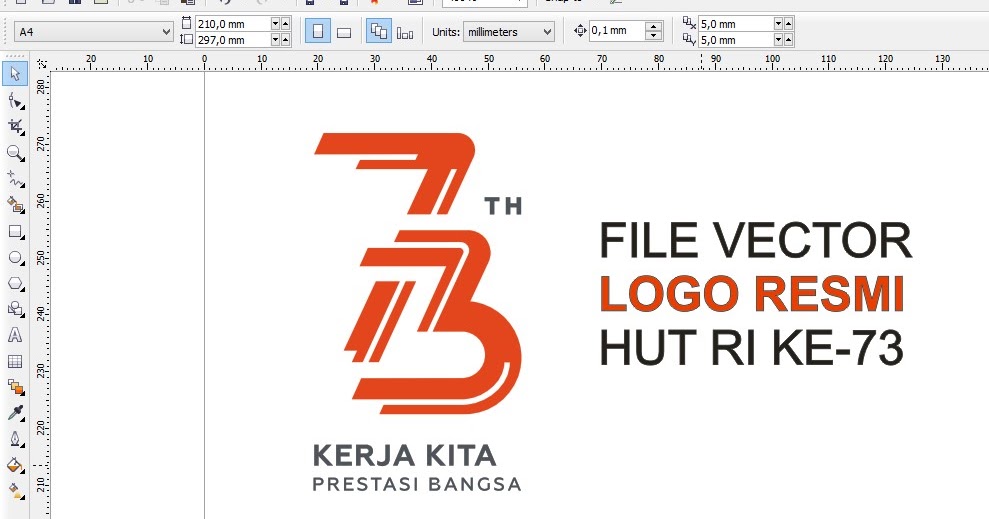Select the small 'TH' text on logo
Viewport: 989px width, 519px height.
(503, 206)
